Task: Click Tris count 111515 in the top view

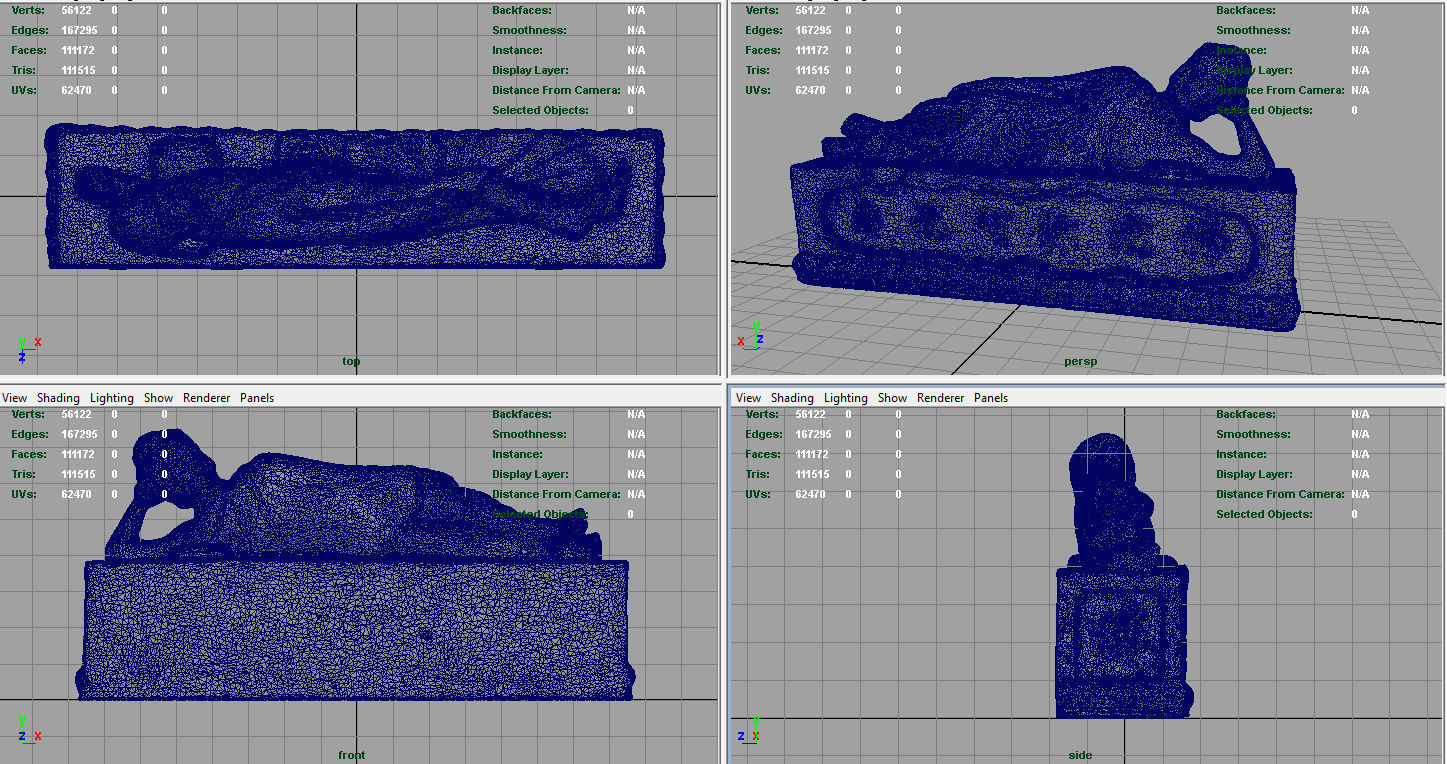Action: pos(81,70)
